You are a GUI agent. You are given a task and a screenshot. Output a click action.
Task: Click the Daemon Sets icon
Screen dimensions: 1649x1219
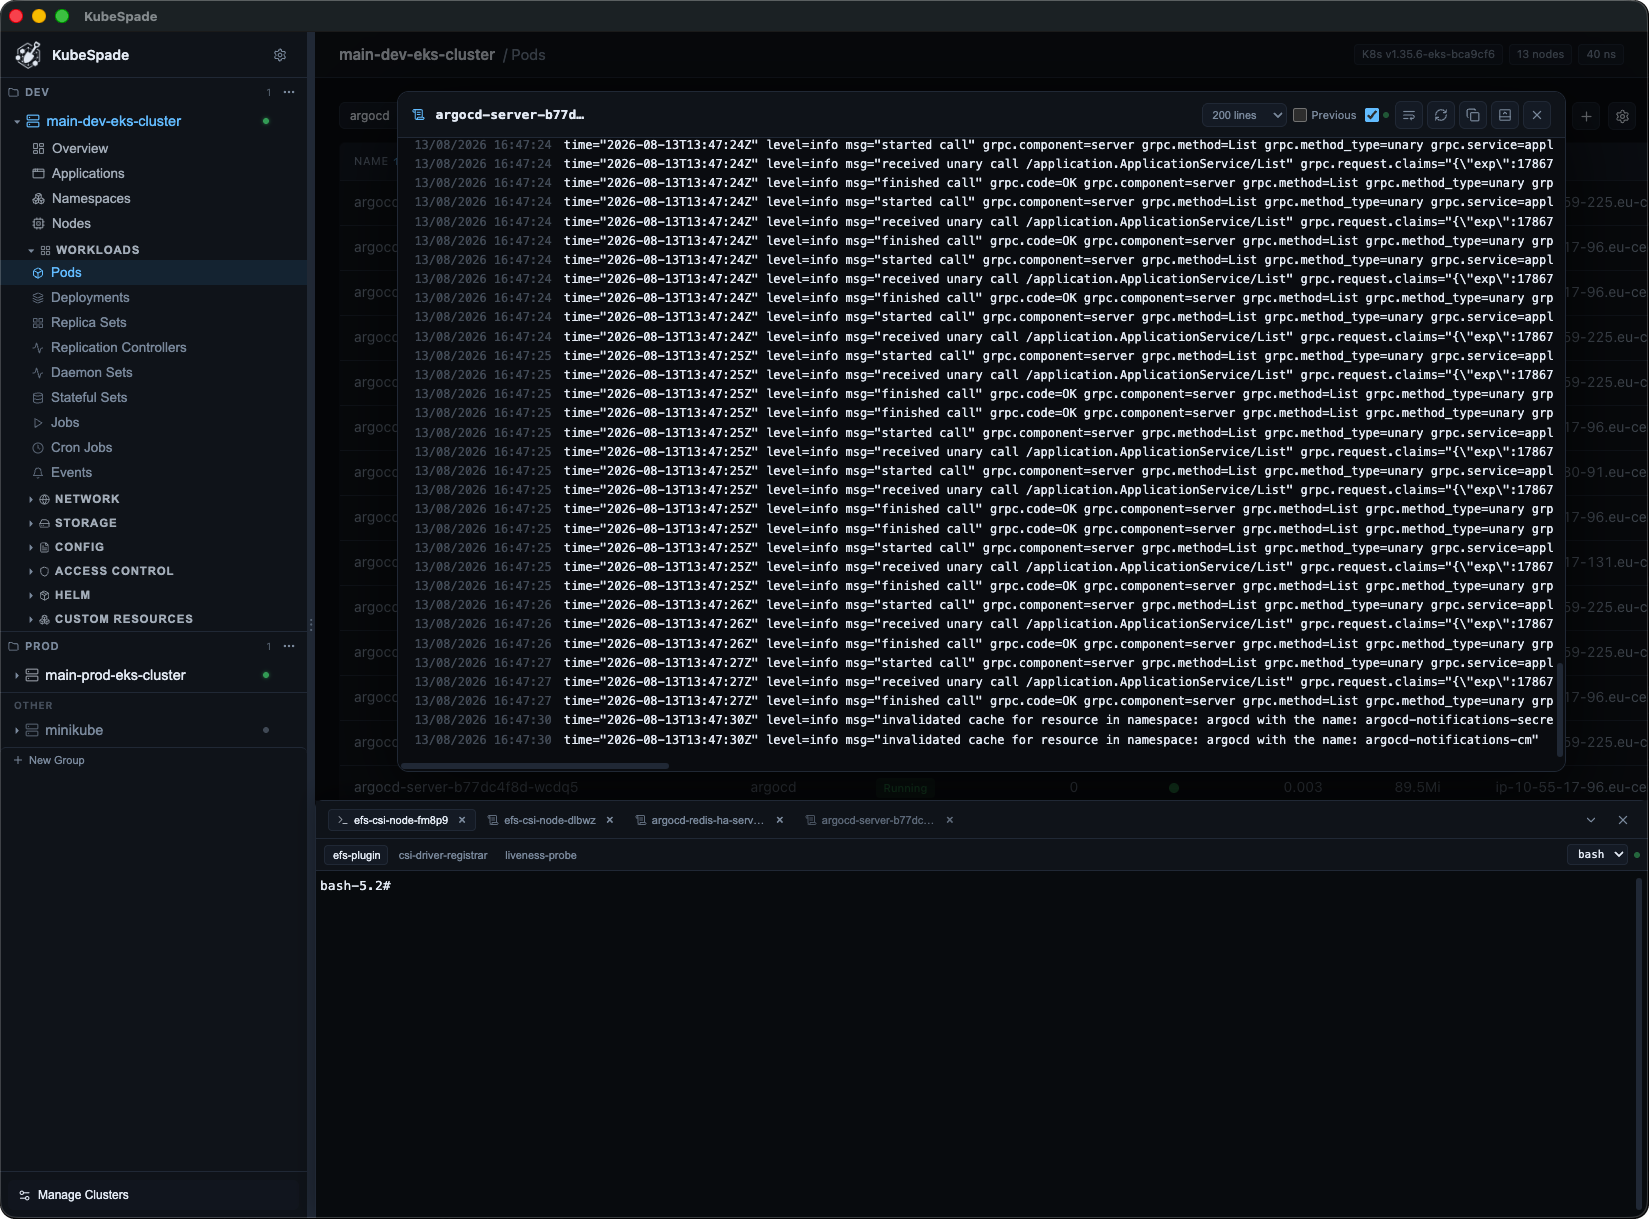point(38,372)
